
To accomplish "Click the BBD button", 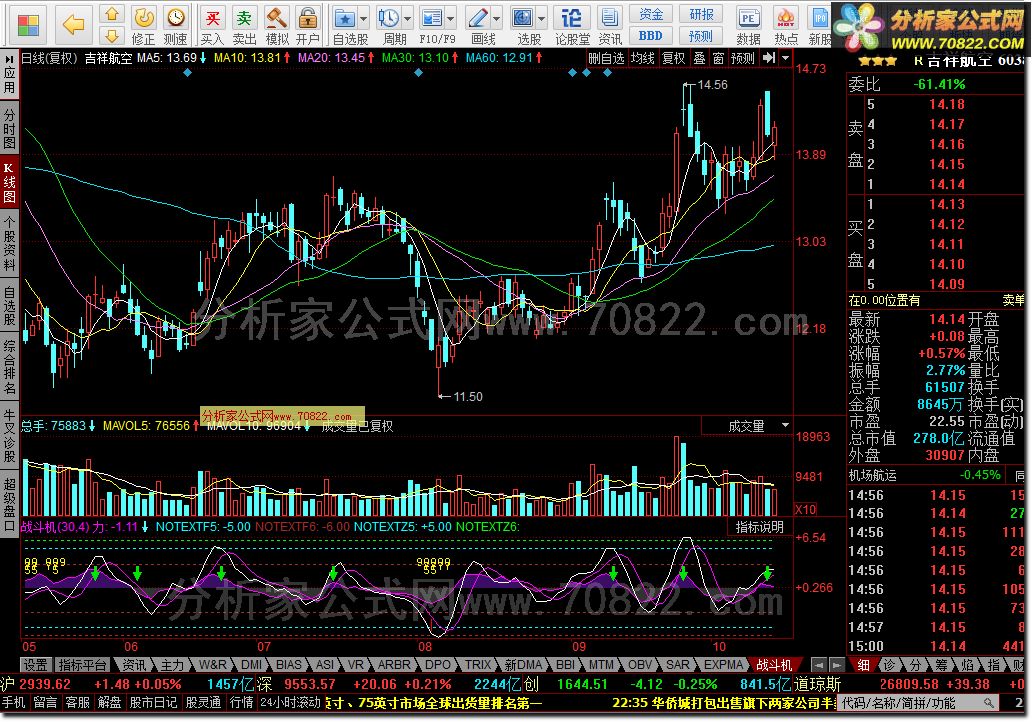I will pos(651,35).
